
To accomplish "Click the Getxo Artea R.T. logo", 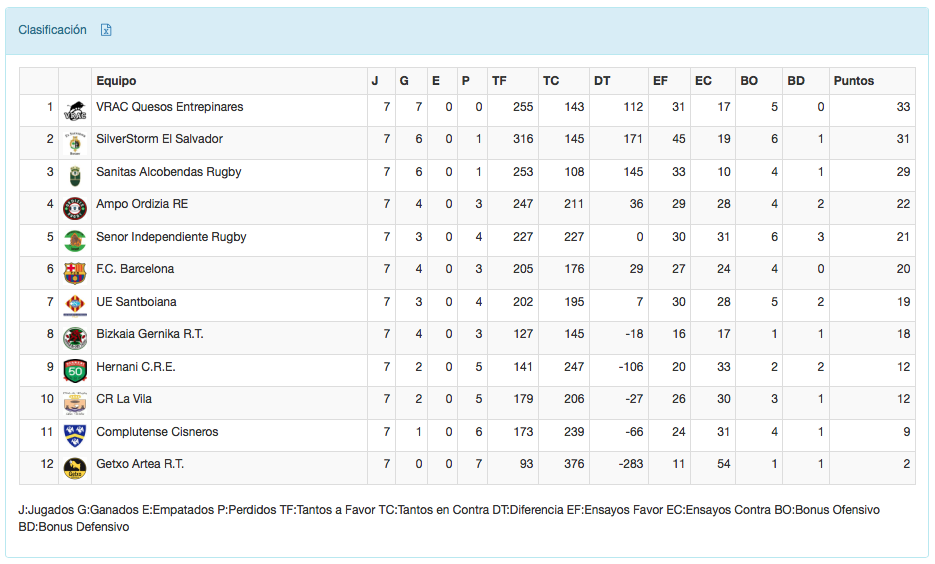I will tap(75, 467).
